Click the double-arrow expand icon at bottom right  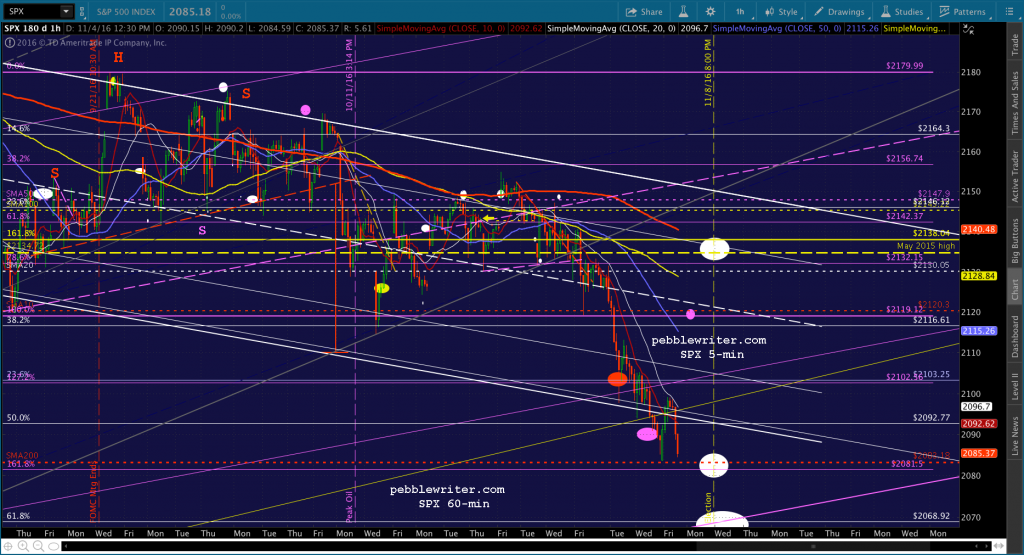[998, 547]
